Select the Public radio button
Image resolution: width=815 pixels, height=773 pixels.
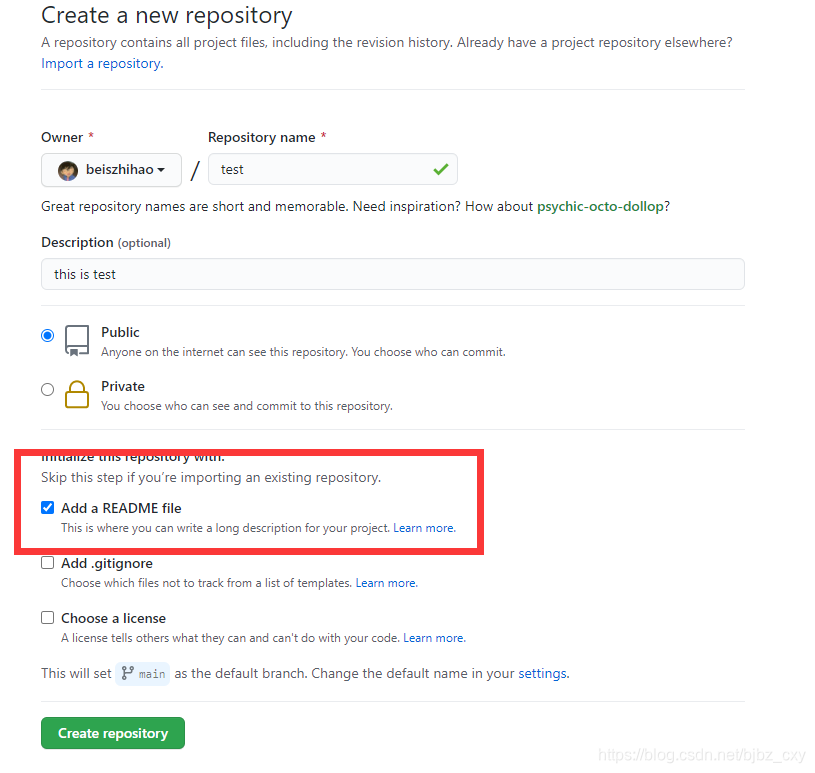(x=47, y=336)
